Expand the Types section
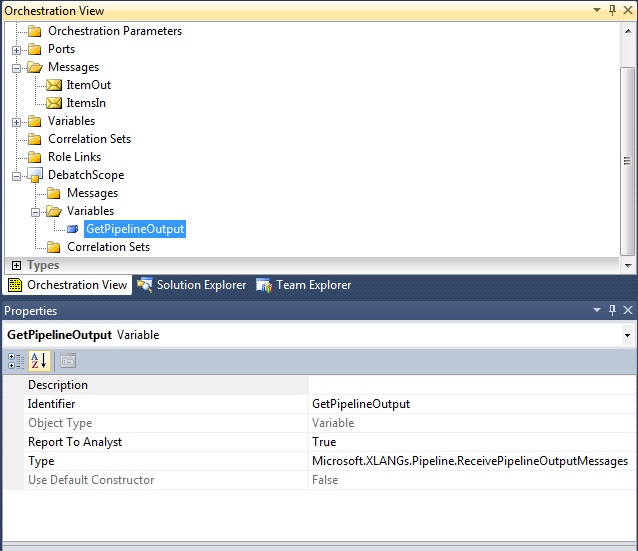The image size is (638, 551). tap(16, 266)
